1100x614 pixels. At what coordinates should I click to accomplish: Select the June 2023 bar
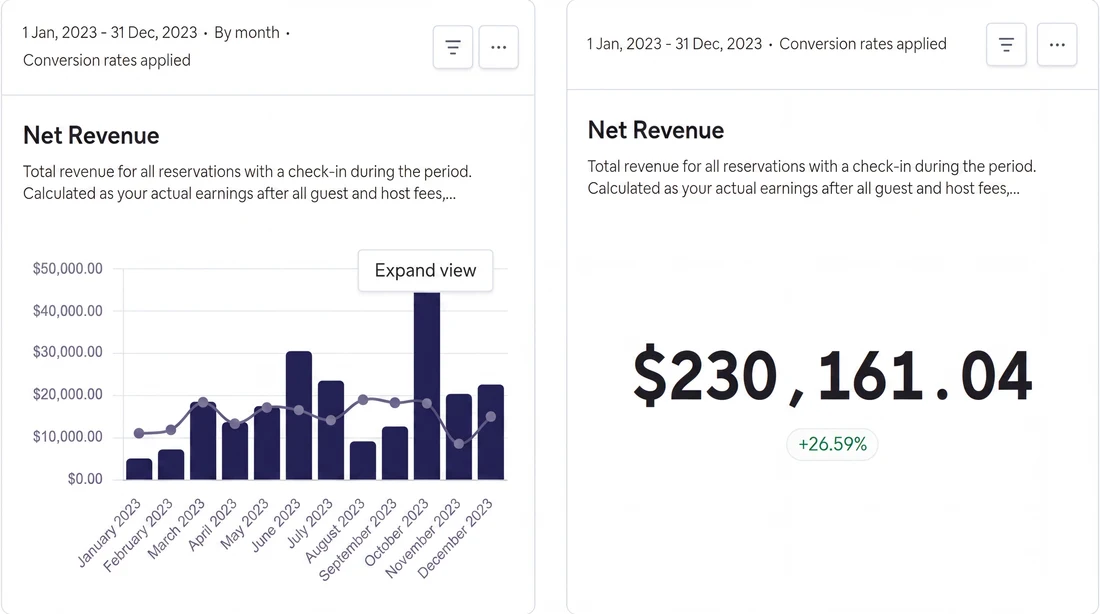tap(299, 415)
